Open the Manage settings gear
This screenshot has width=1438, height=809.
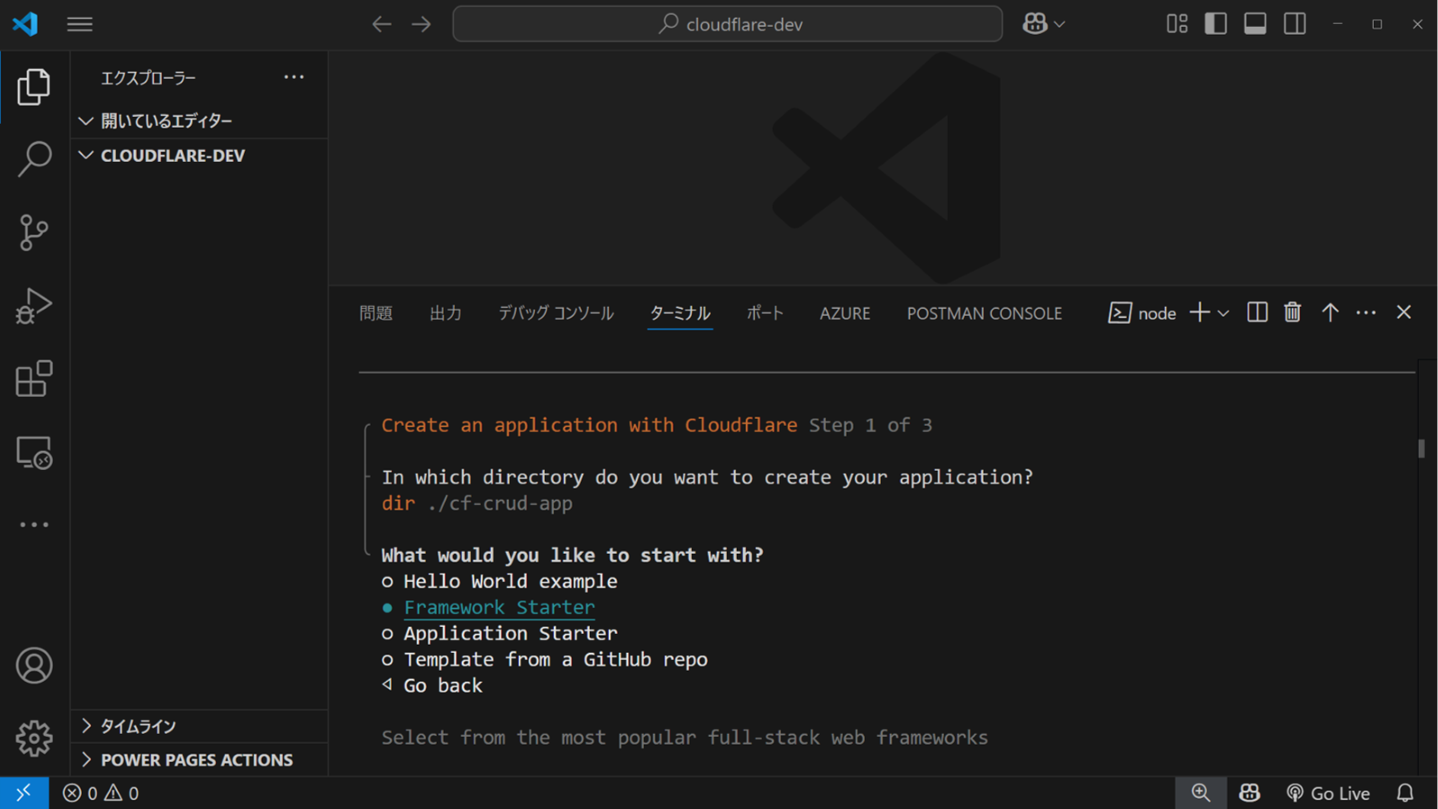coord(34,738)
